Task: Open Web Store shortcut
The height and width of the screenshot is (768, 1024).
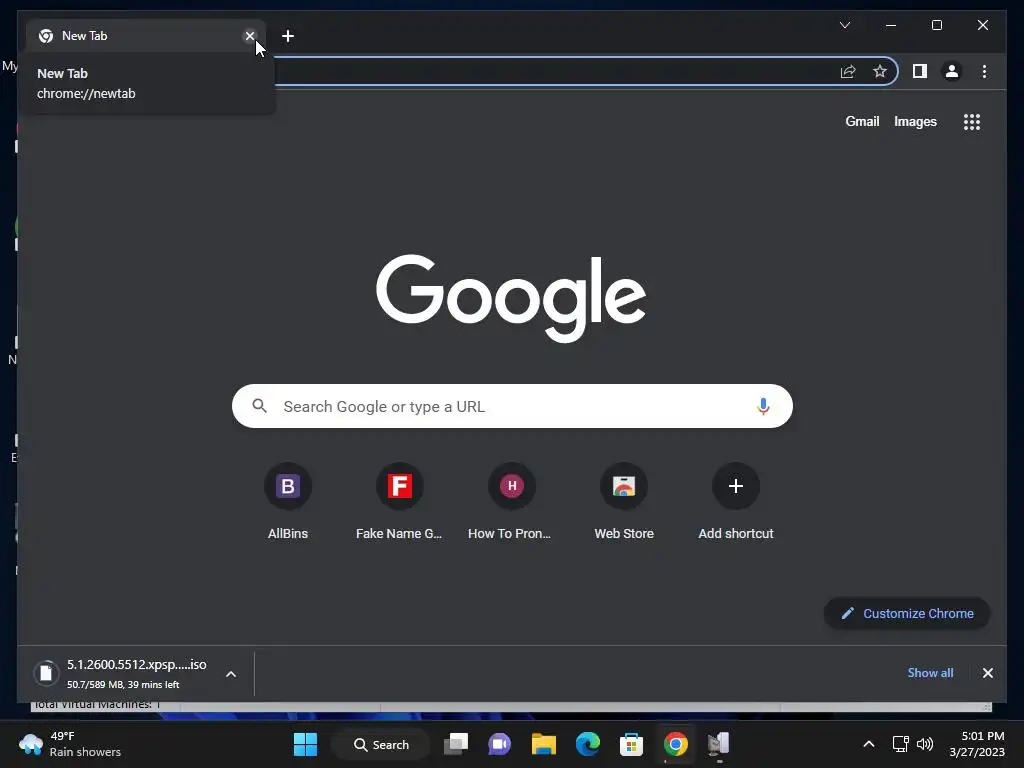Action: (624, 502)
